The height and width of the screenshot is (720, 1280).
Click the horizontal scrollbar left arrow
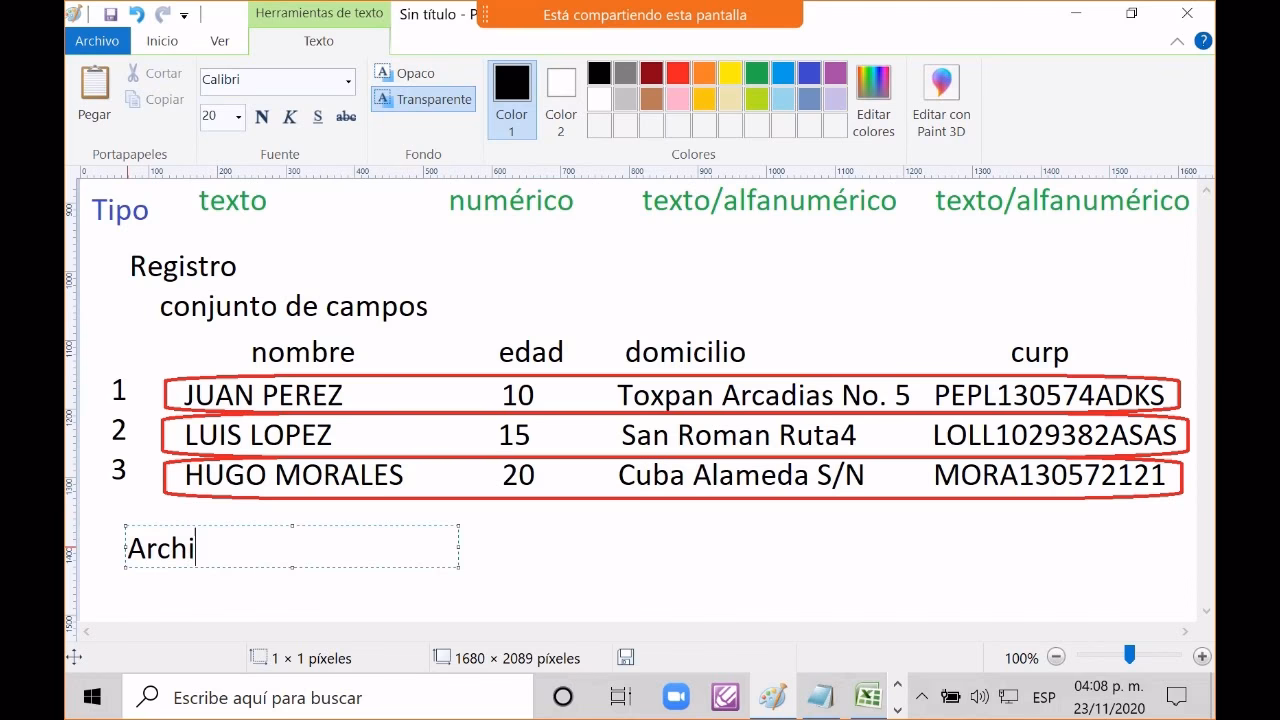point(87,631)
